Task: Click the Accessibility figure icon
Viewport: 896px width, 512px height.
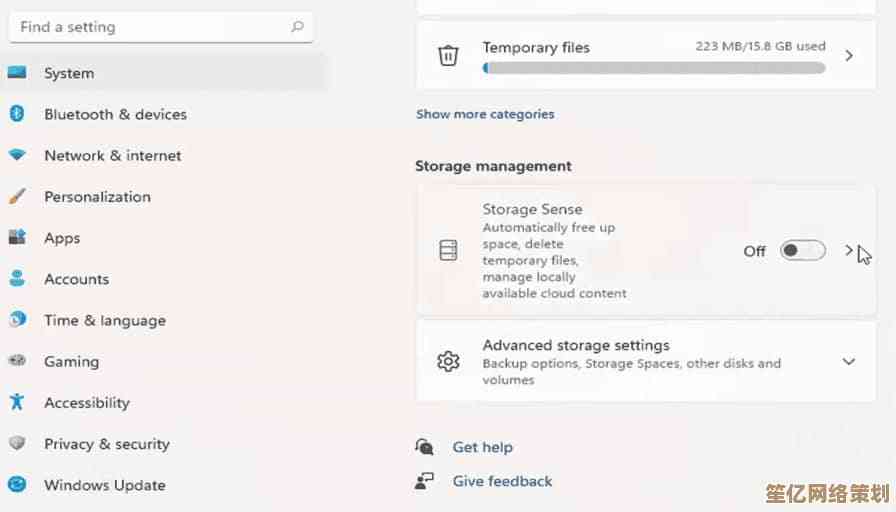Action: click(16, 402)
